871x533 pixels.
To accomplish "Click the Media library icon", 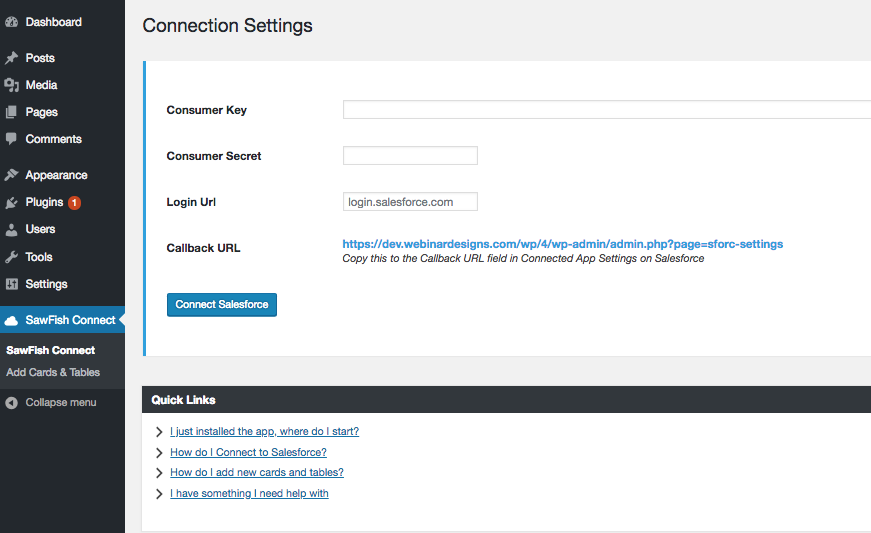I will [x=11, y=85].
